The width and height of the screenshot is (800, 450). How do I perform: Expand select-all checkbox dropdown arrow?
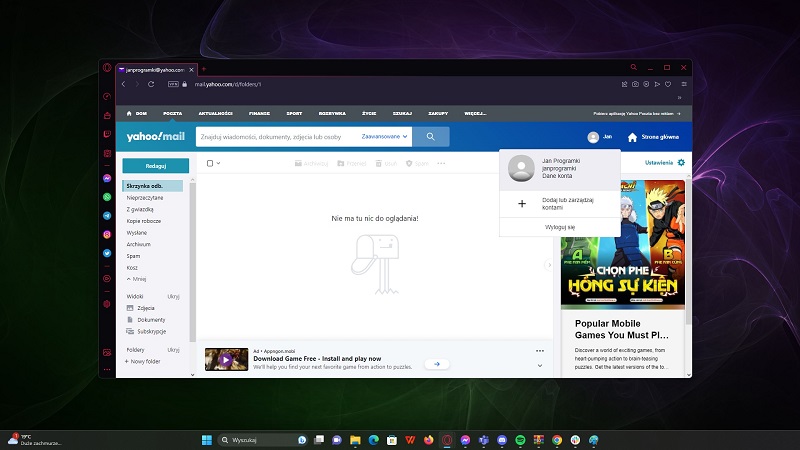[x=218, y=163]
